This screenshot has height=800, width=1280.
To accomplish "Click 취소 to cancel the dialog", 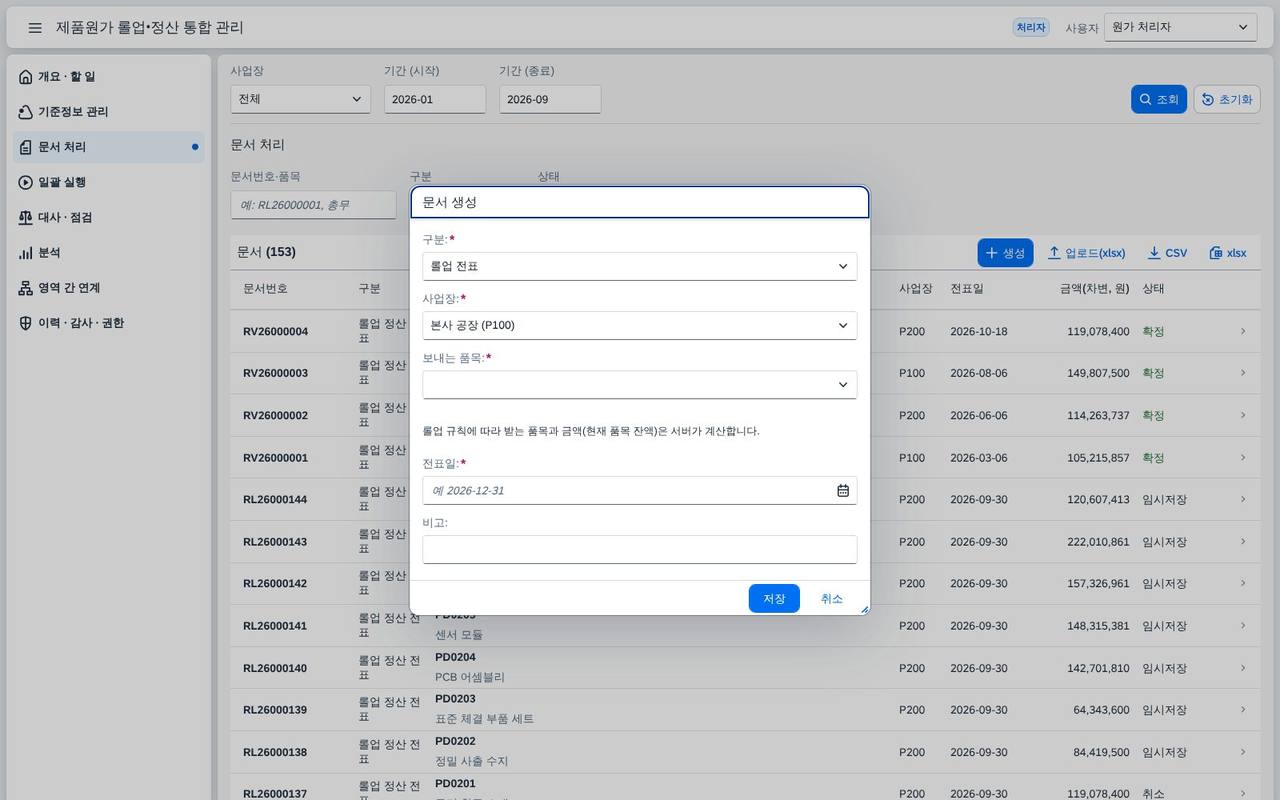I will [x=832, y=598].
